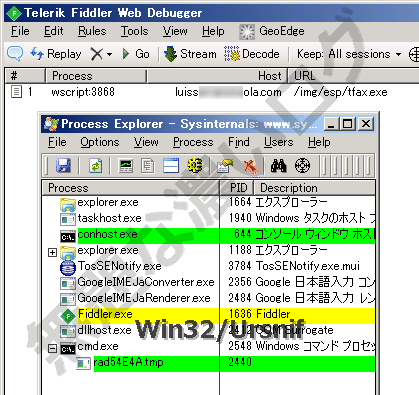Select TosSENotify.exe process row

(x=209, y=266)
